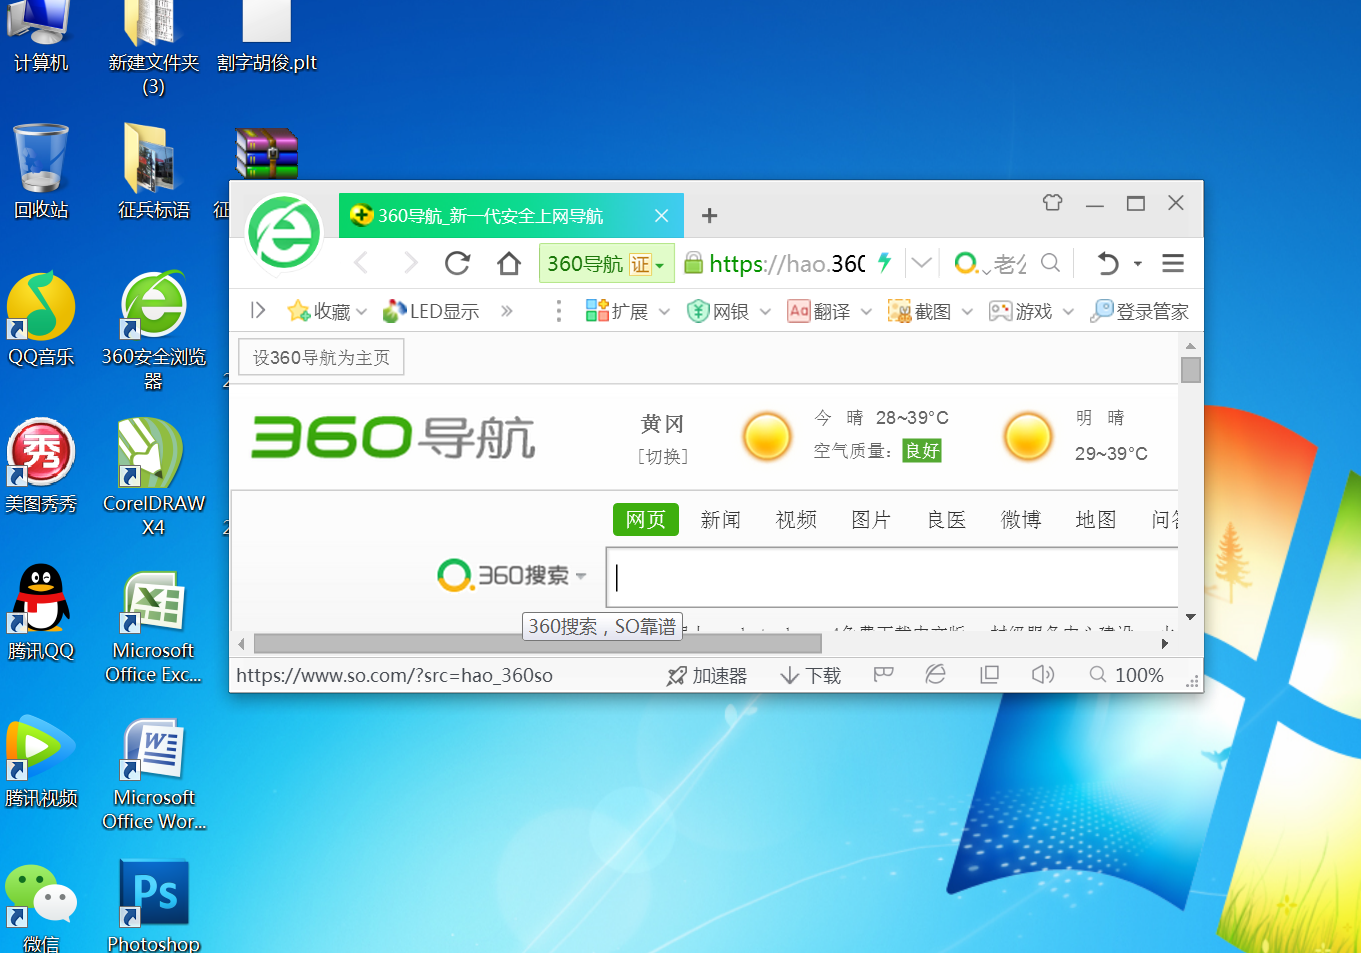
Task: Select the 腾讯视频 desktop shortcut
Action: tap(41, 760)
